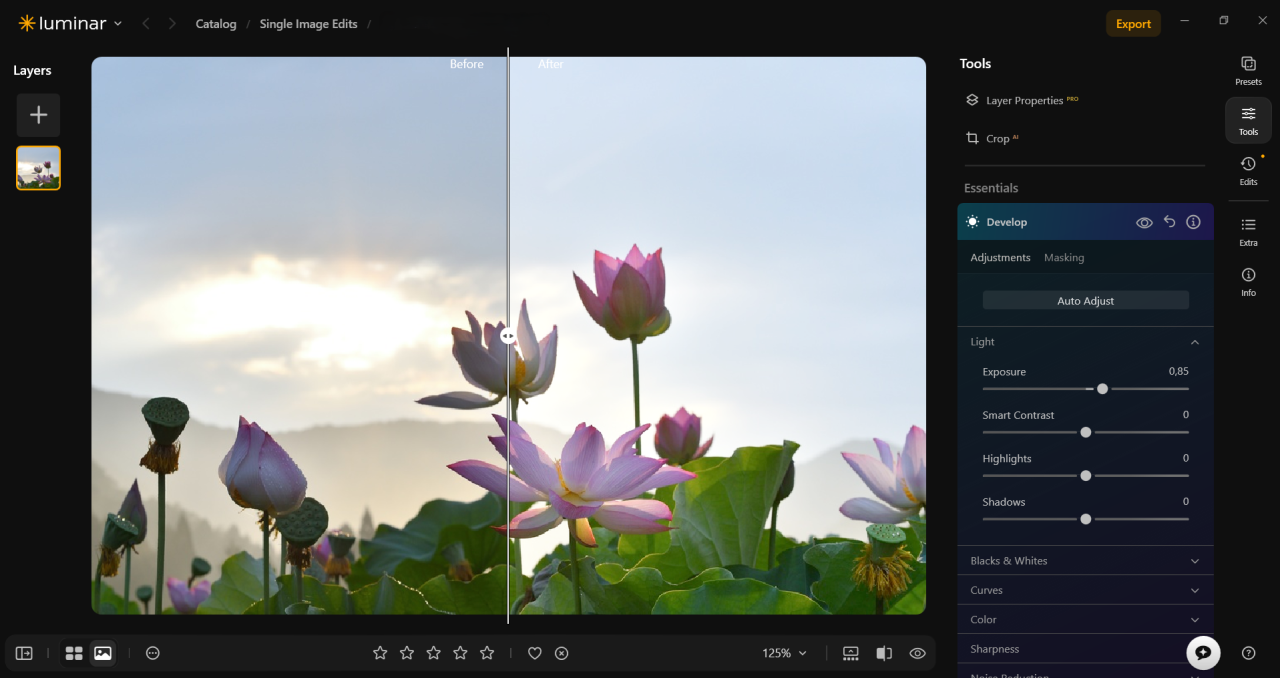Open the Luminar logo menu
Image resolution: width=1280 pixels, height=678 pixels.
[70, 23]
